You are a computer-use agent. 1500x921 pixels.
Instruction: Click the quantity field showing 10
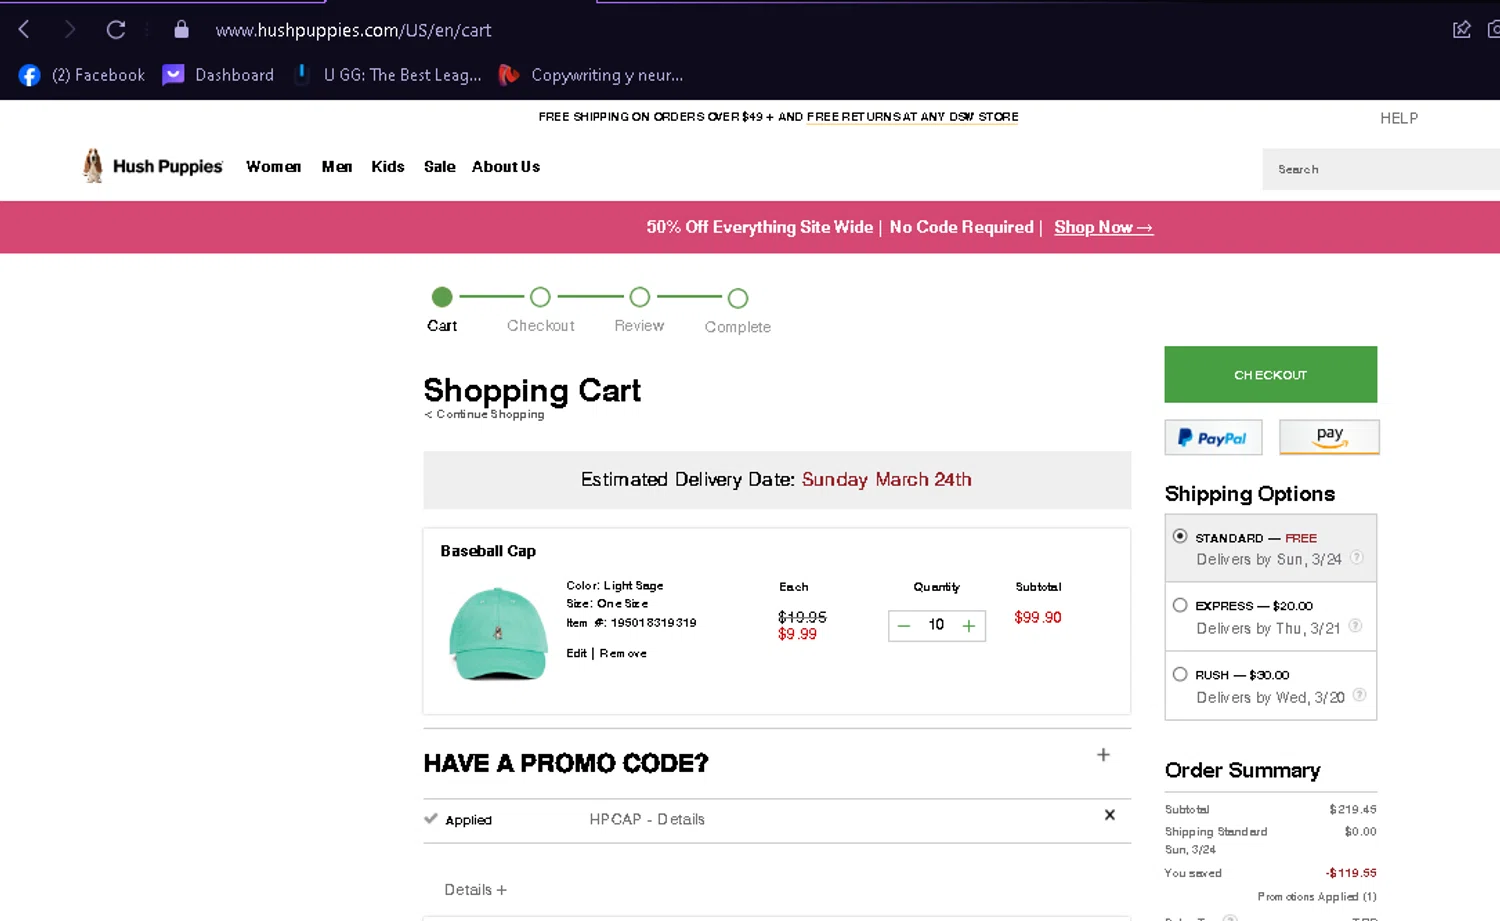[936, 625]
